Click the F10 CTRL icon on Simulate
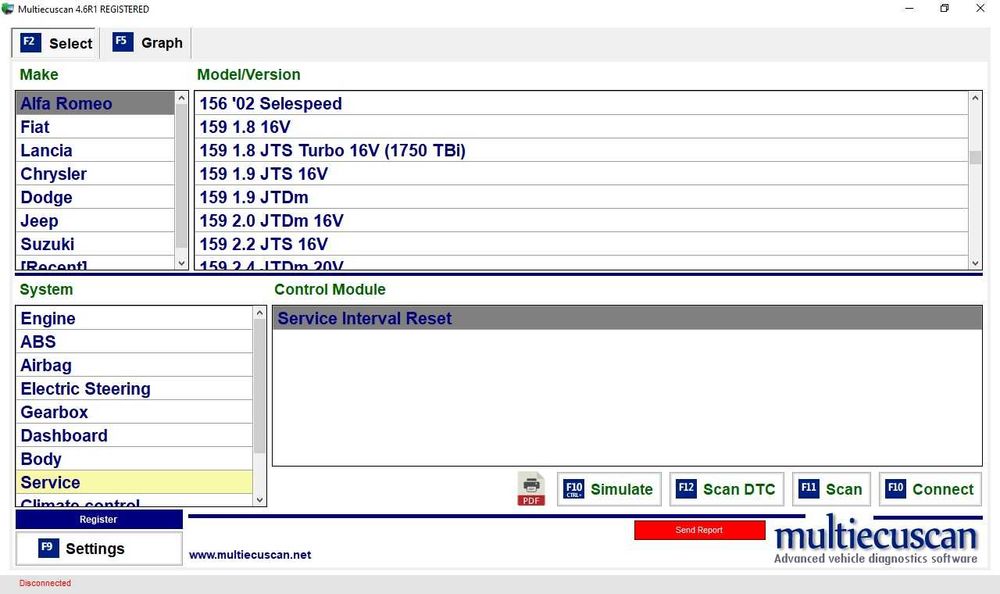Image resolution: width=1000 pixels, height=594 pixels. [574, 489]
